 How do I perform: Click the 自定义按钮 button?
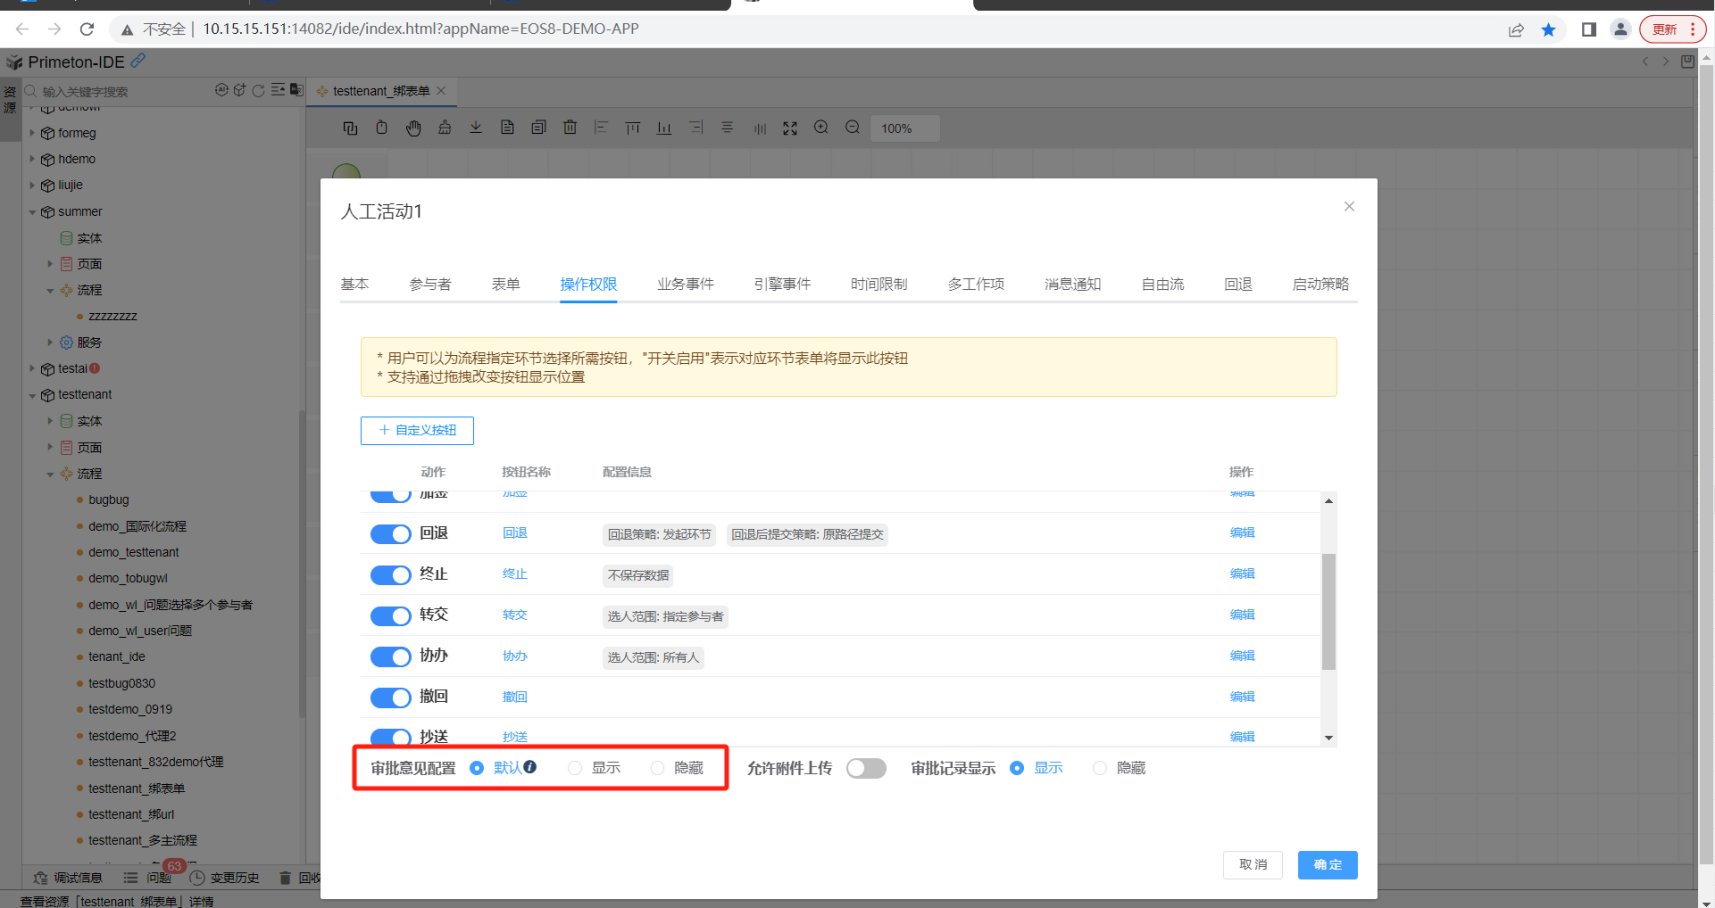[417, 430]
